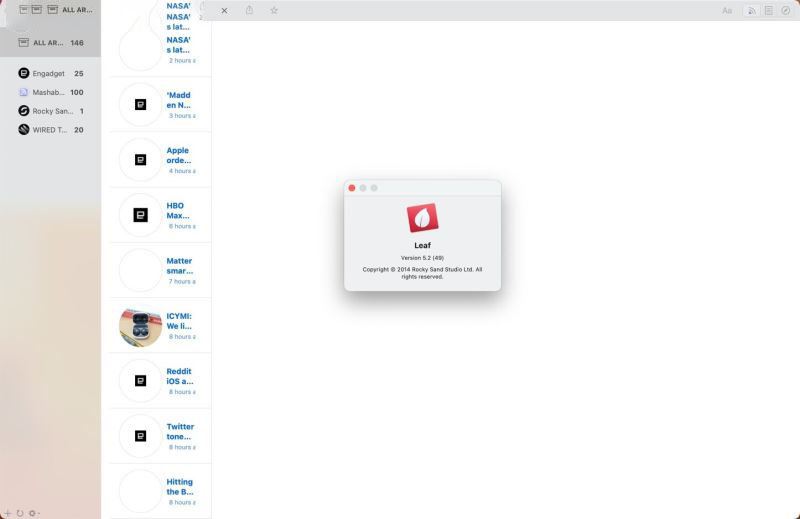800x519 pixels.
Task: Select the Rocky Sand Studio feed
Action: tap(51, 111)
